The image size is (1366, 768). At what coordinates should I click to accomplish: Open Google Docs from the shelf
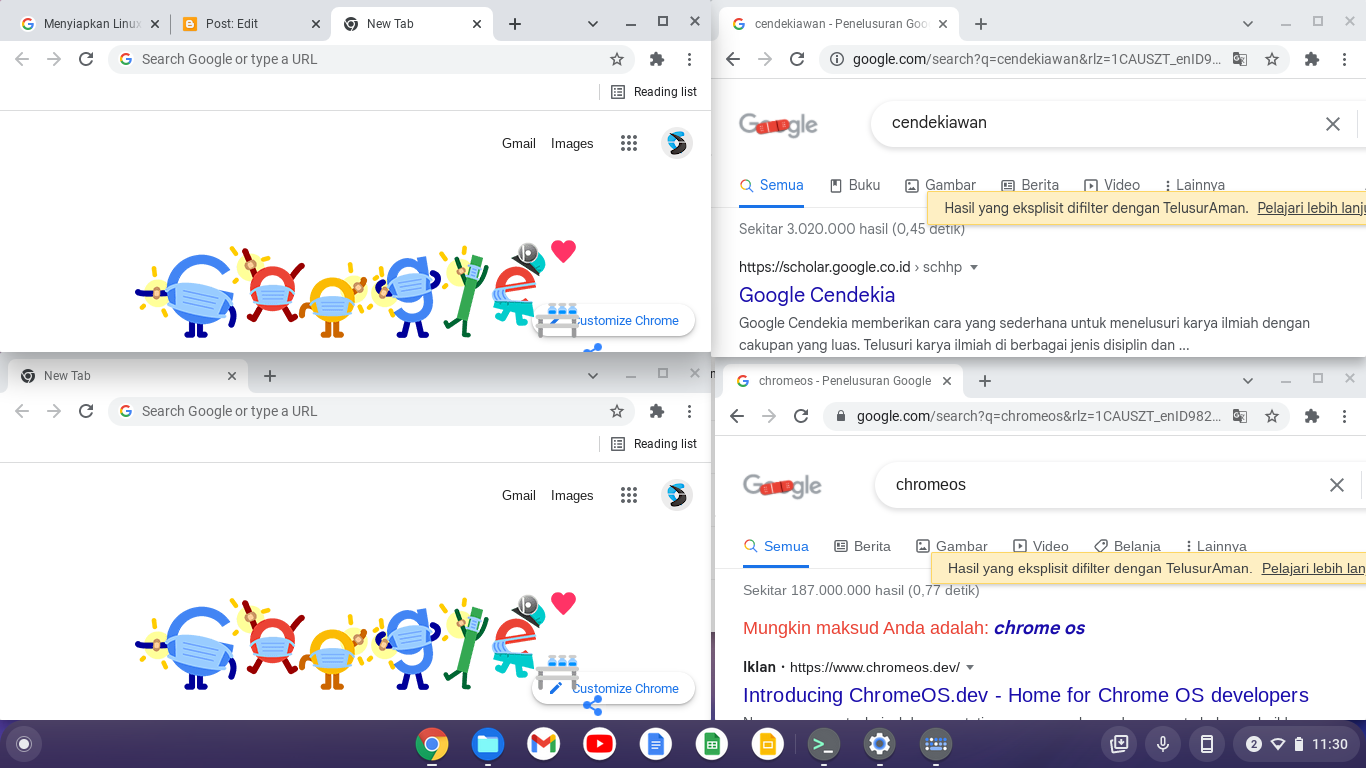pos(656,744)
